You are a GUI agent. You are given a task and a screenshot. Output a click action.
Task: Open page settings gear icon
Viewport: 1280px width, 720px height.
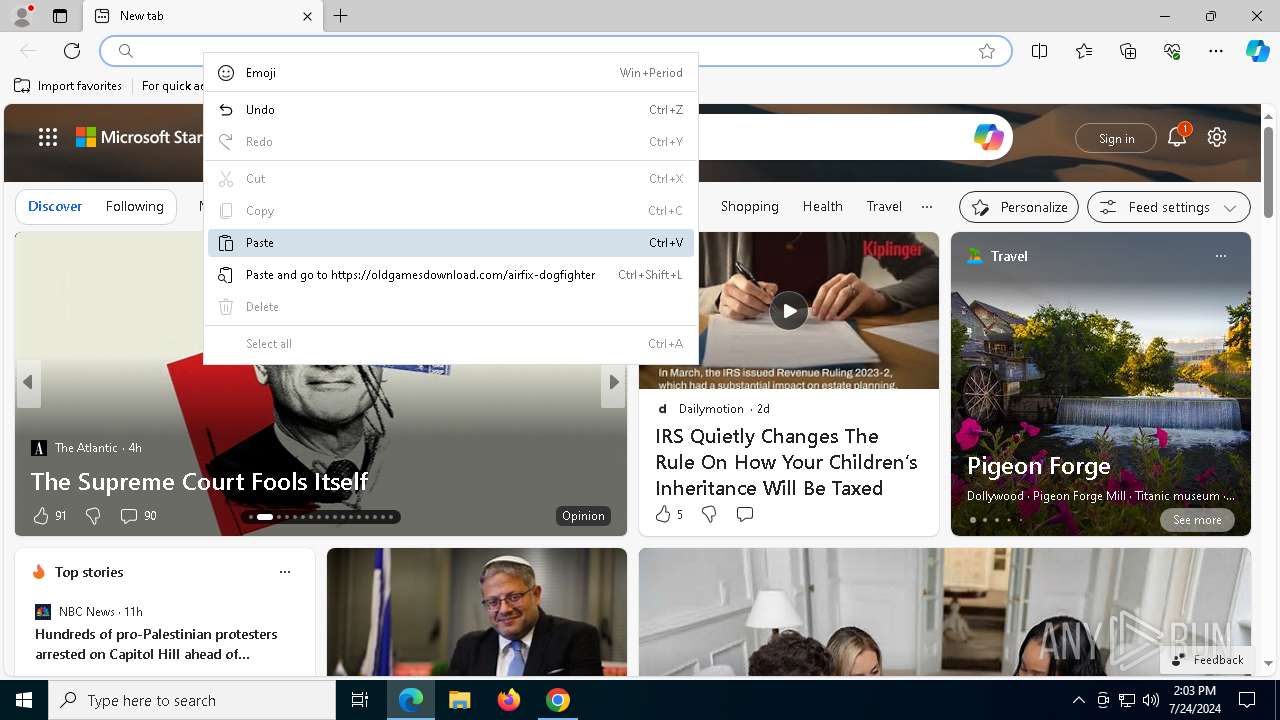[1217, 138]
